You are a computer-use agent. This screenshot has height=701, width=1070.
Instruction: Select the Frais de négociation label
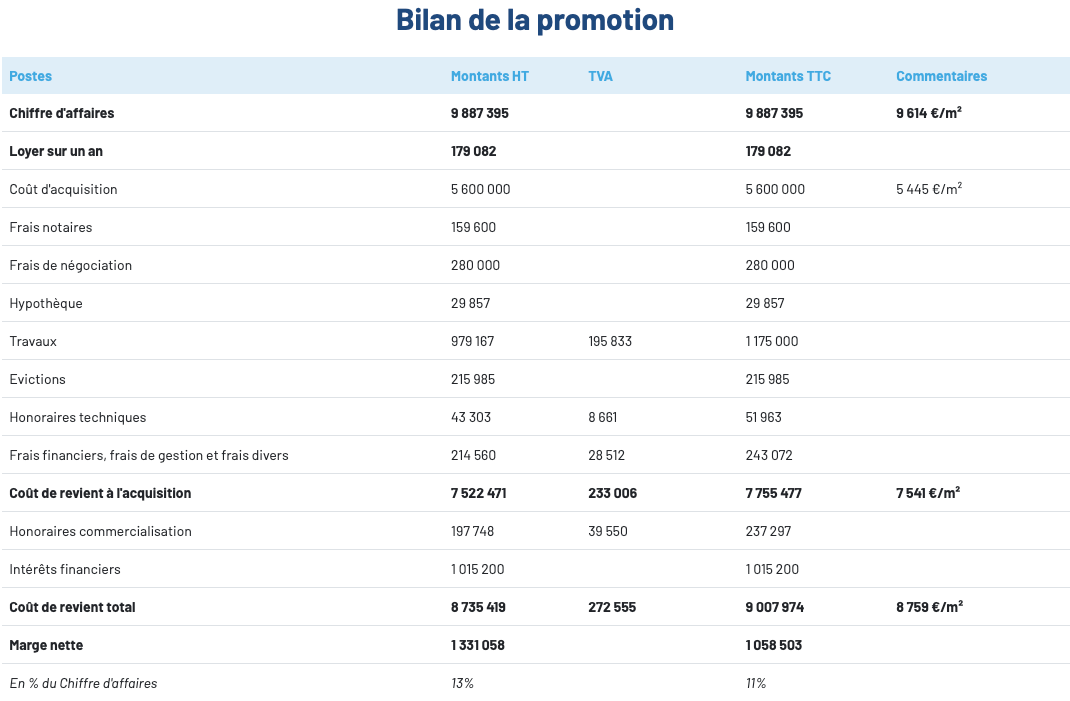pyautogui.click(x=70, y=266)
